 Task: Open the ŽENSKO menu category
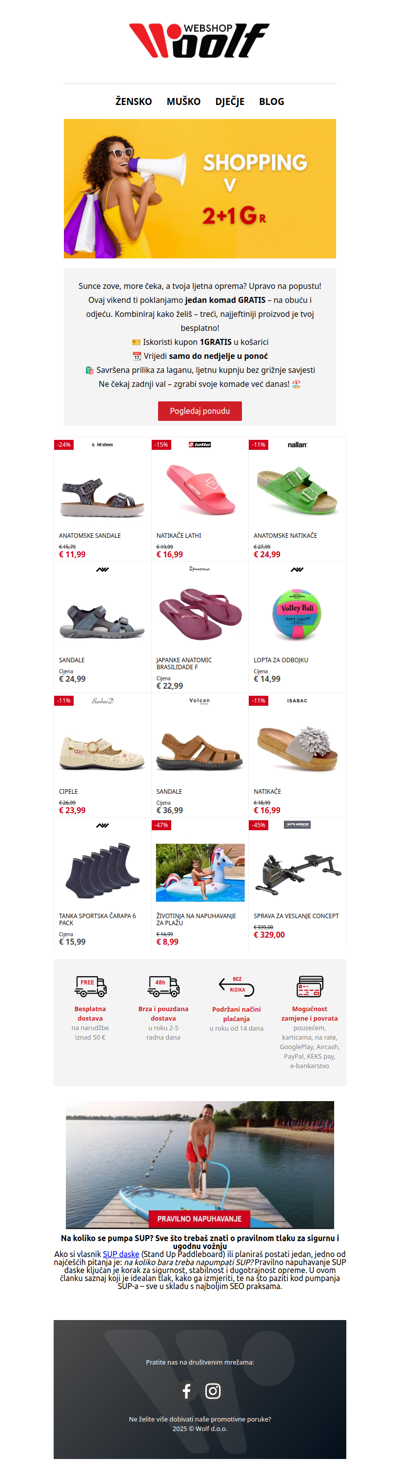134,101
